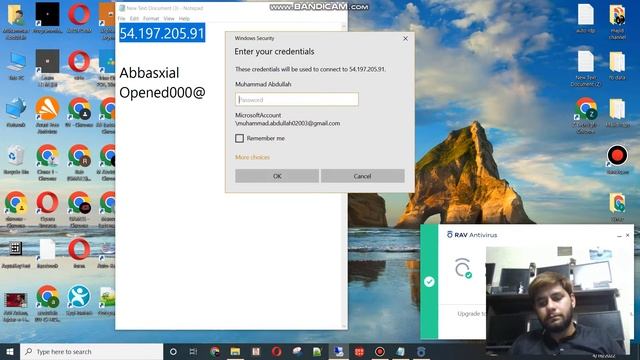Open the Edit menu in Notepad

(x=134, y=18)
